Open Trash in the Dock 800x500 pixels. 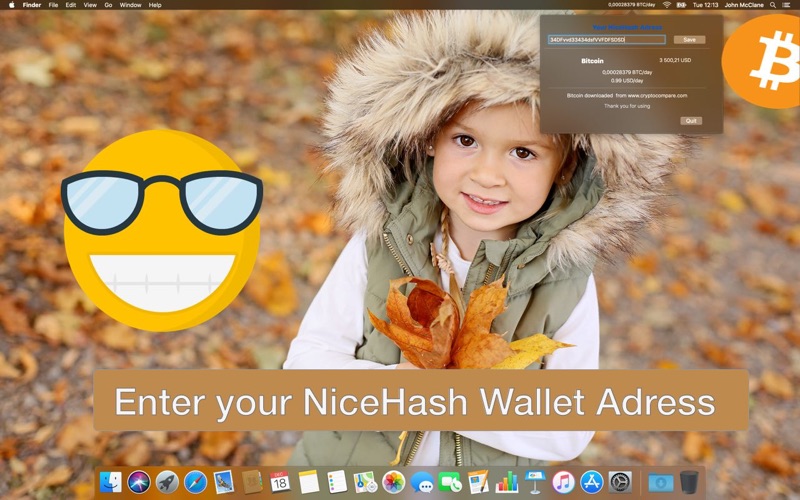[689, 482]
